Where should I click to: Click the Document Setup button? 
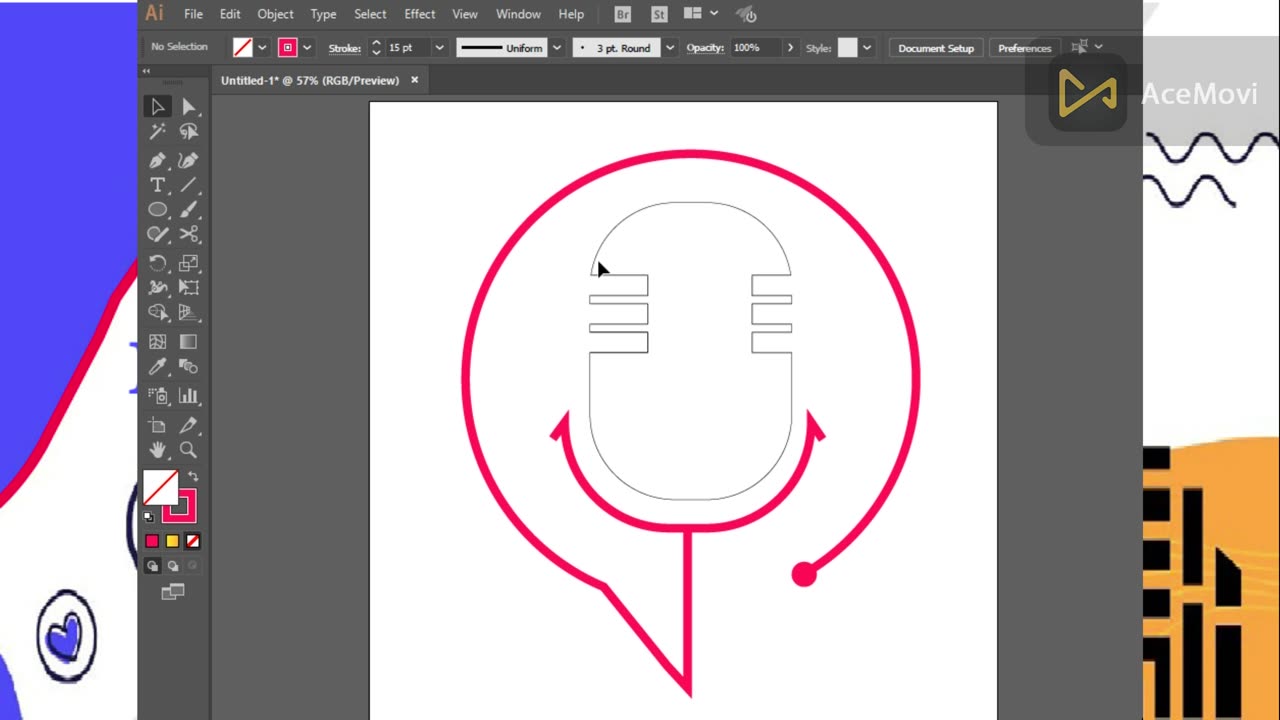(936, 48)
